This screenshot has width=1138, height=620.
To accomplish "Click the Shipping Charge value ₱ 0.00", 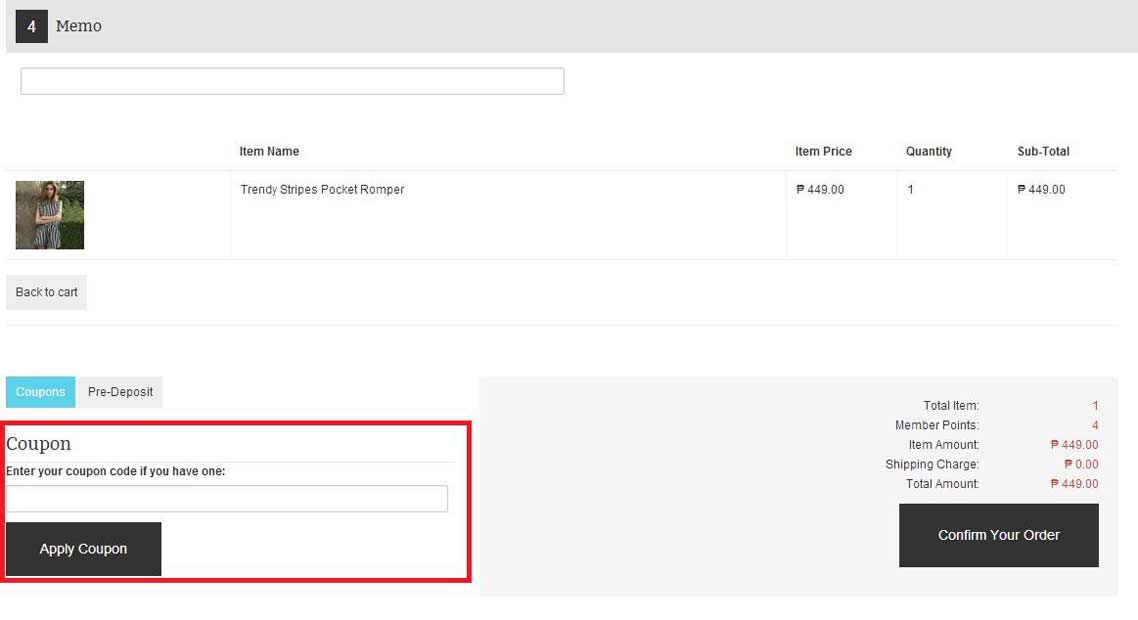I will [x=1081, y=465].
